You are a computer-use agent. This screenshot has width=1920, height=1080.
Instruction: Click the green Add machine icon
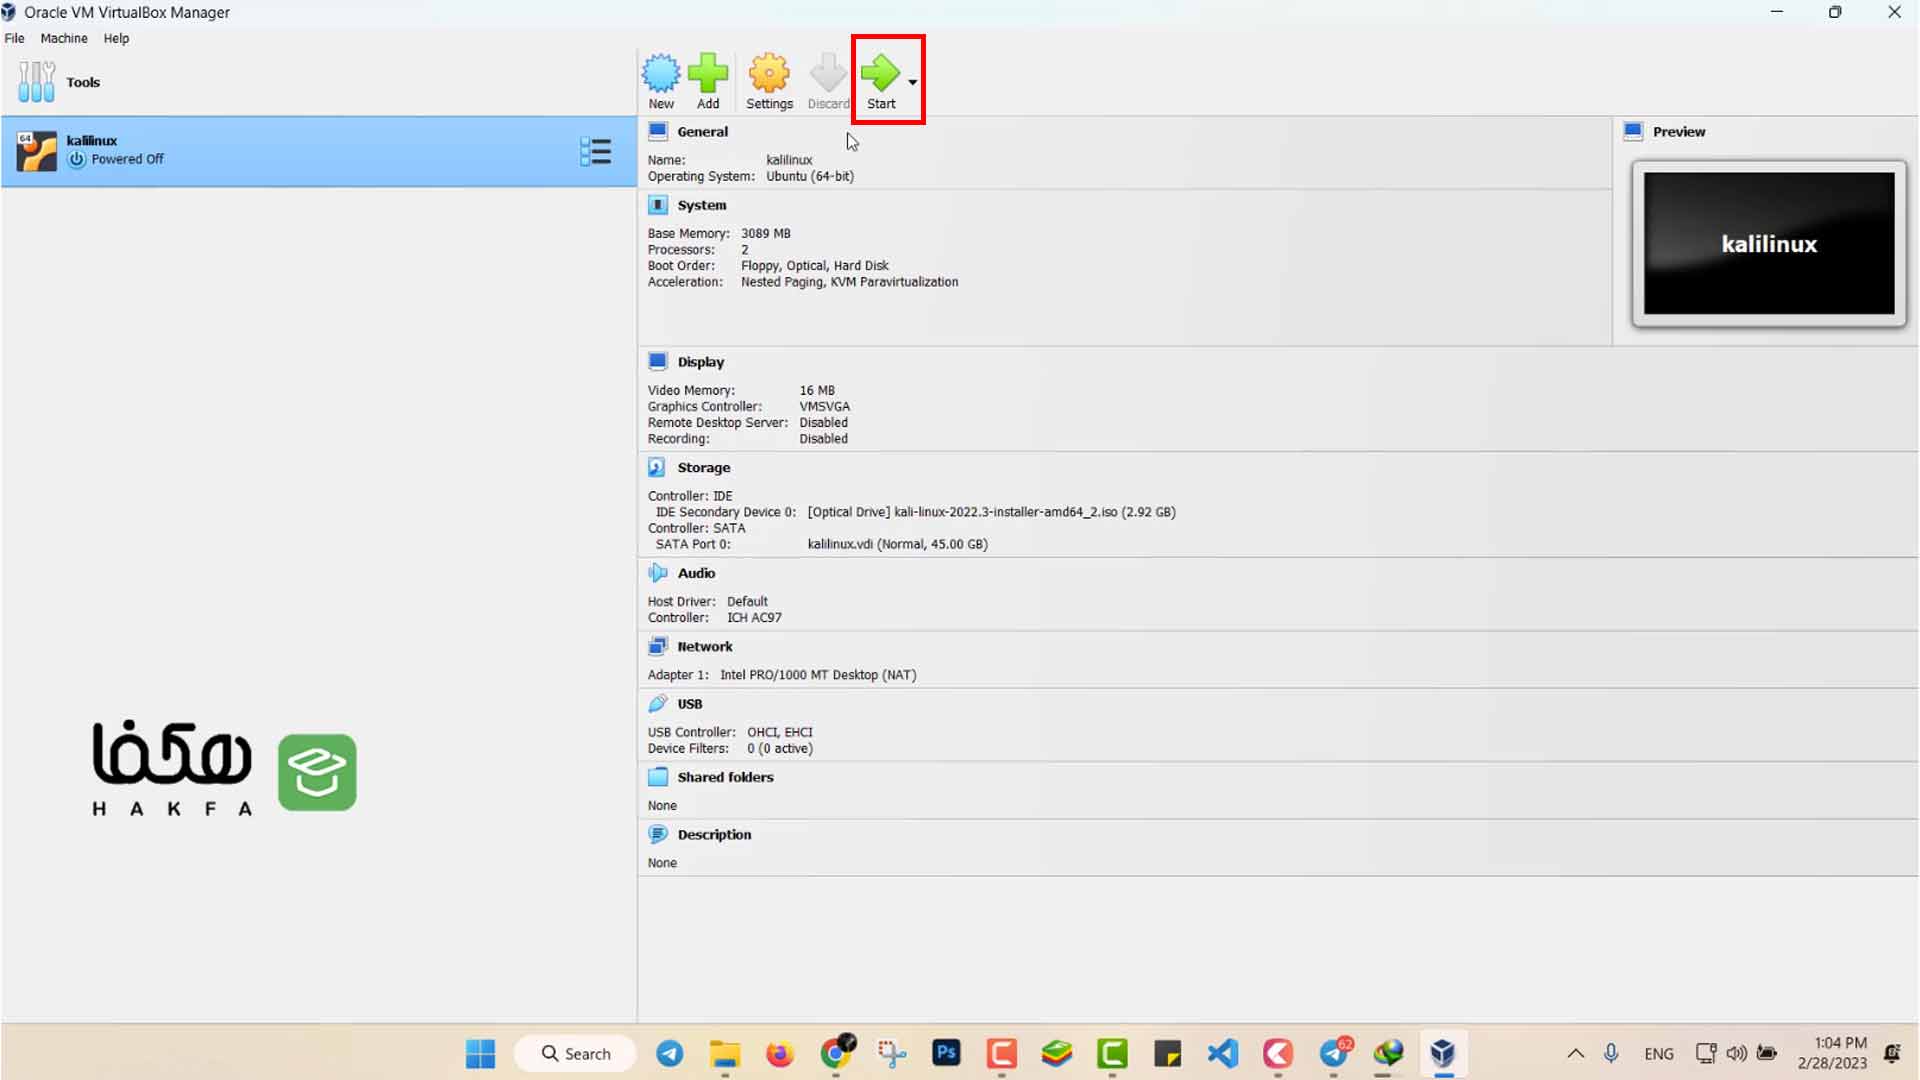708,73
